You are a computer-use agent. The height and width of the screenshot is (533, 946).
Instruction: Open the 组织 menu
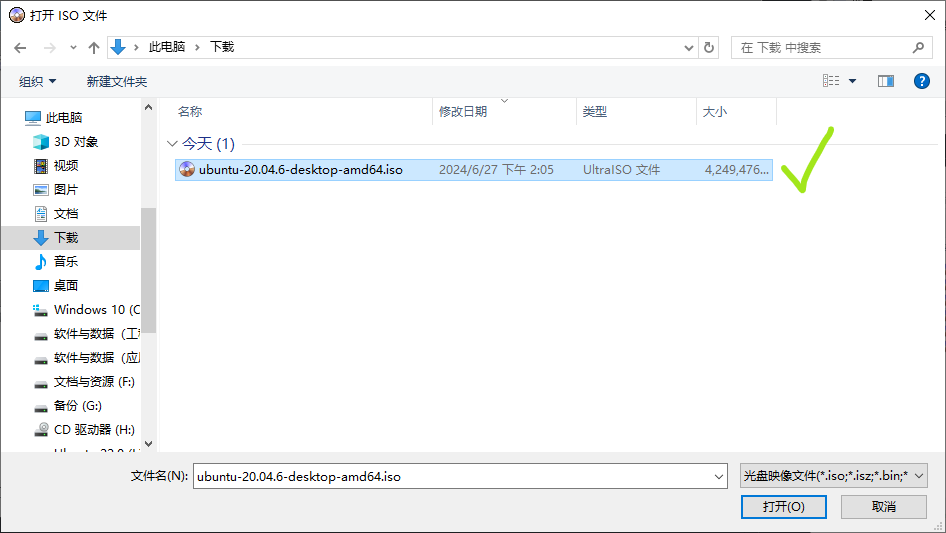(38, 81)
